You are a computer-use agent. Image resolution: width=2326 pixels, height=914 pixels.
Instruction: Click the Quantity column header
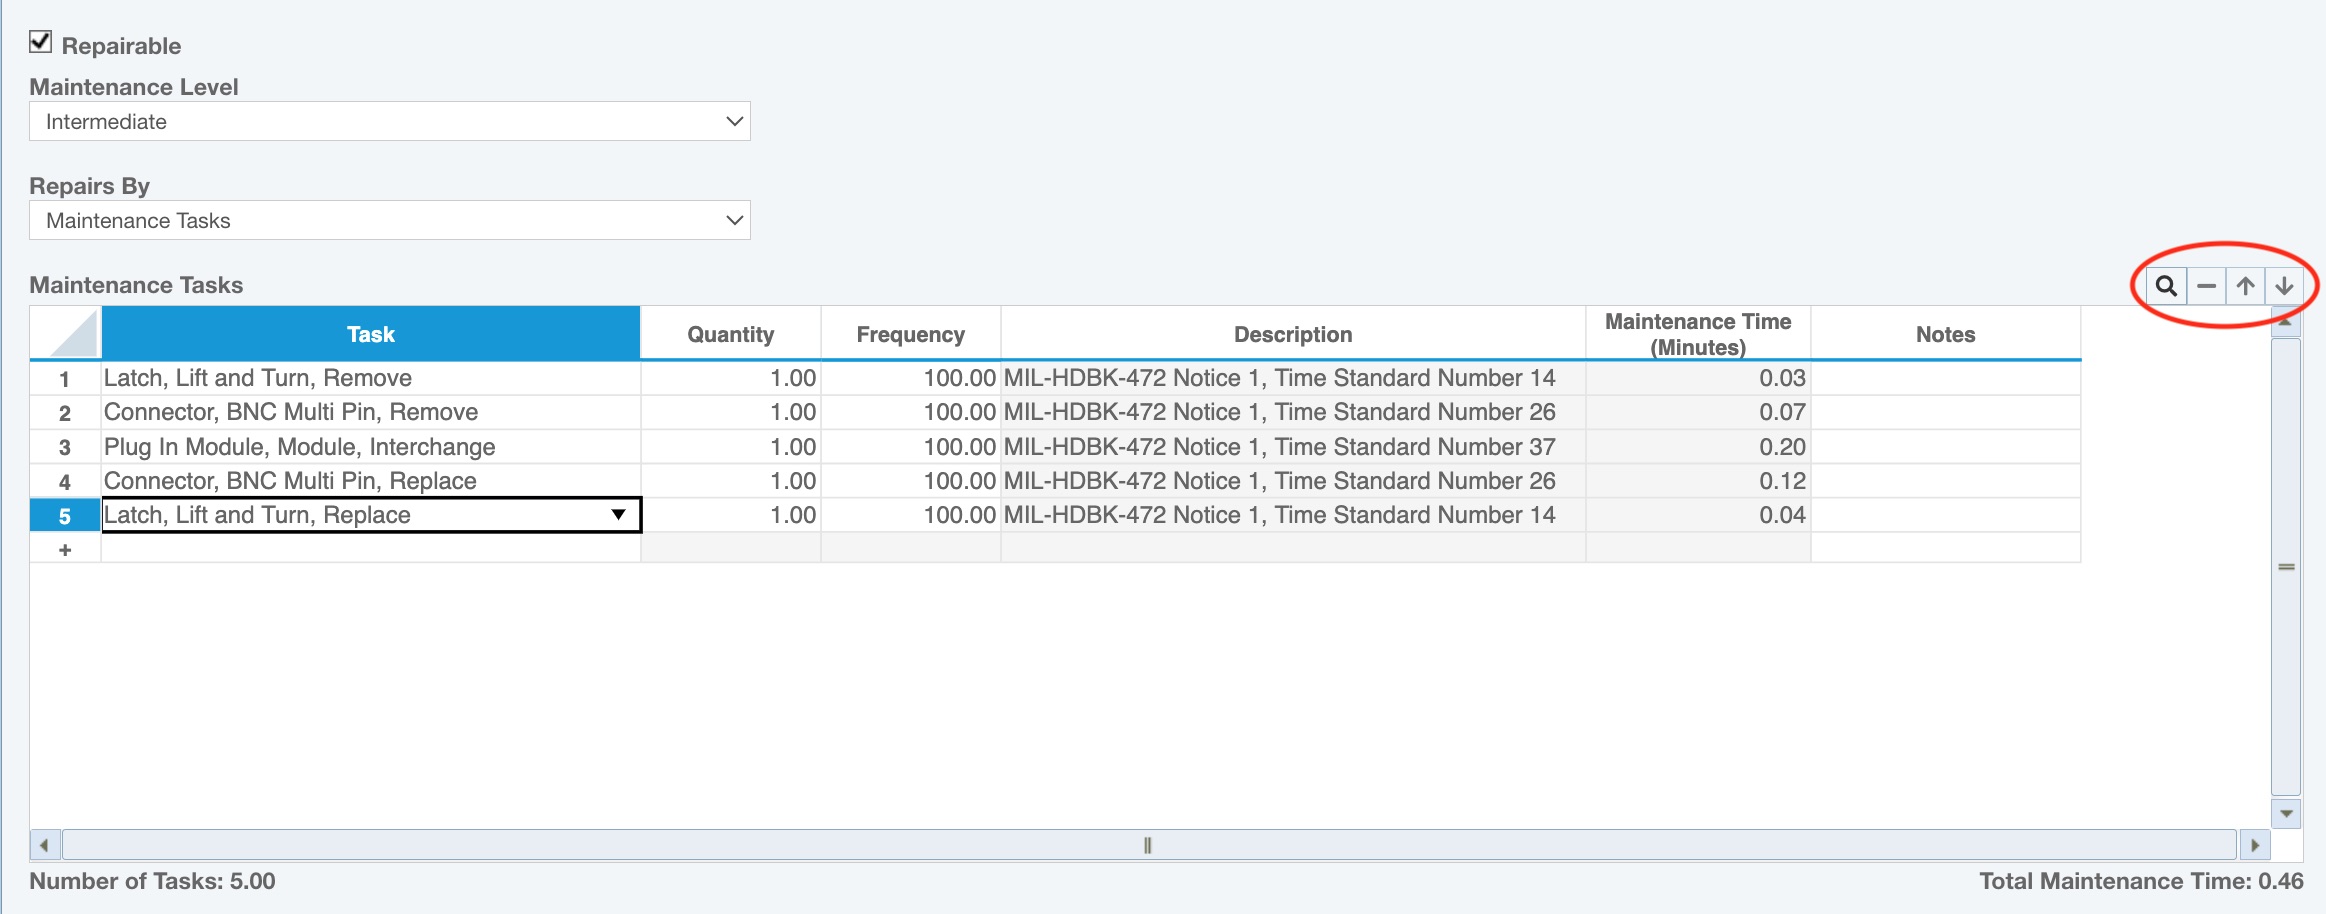click(x=730, y=334)
